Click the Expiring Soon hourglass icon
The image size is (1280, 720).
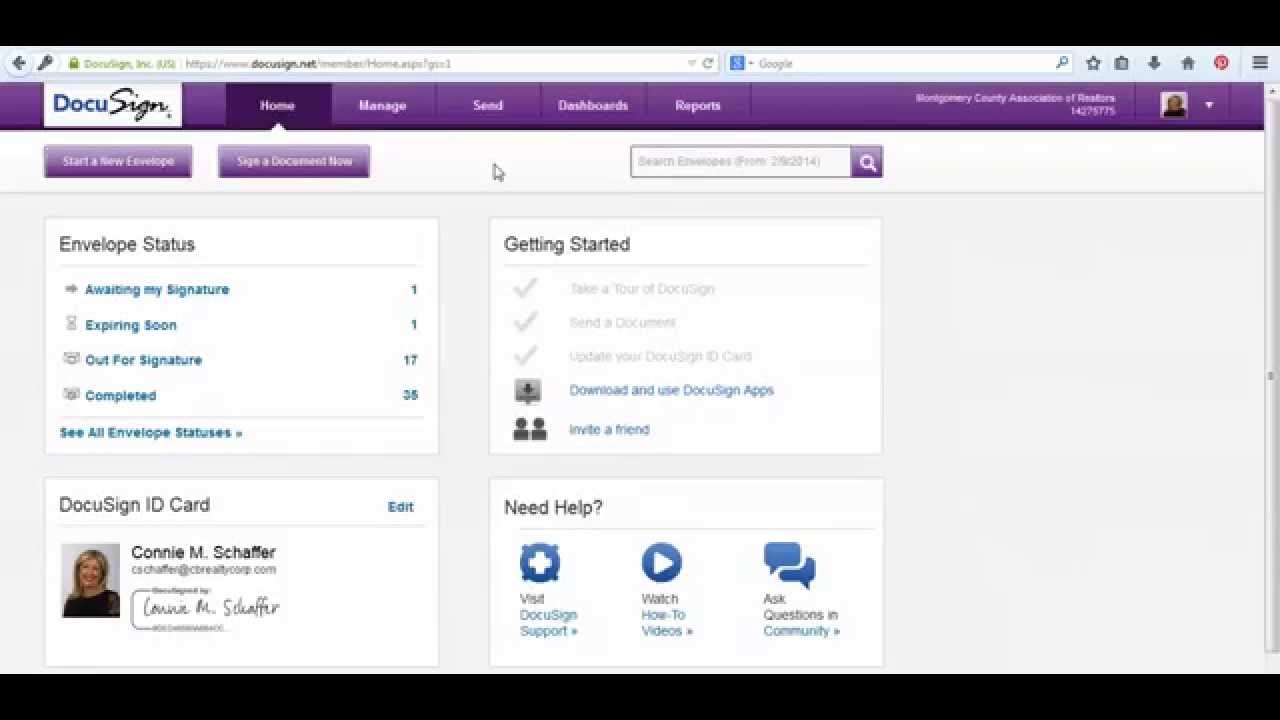coord(71,324)
